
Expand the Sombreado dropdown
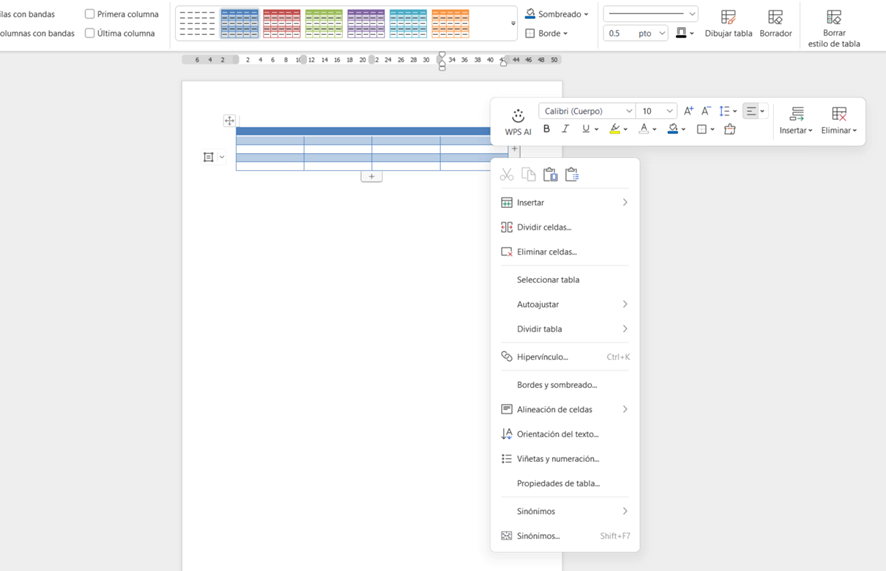[558, 14]
